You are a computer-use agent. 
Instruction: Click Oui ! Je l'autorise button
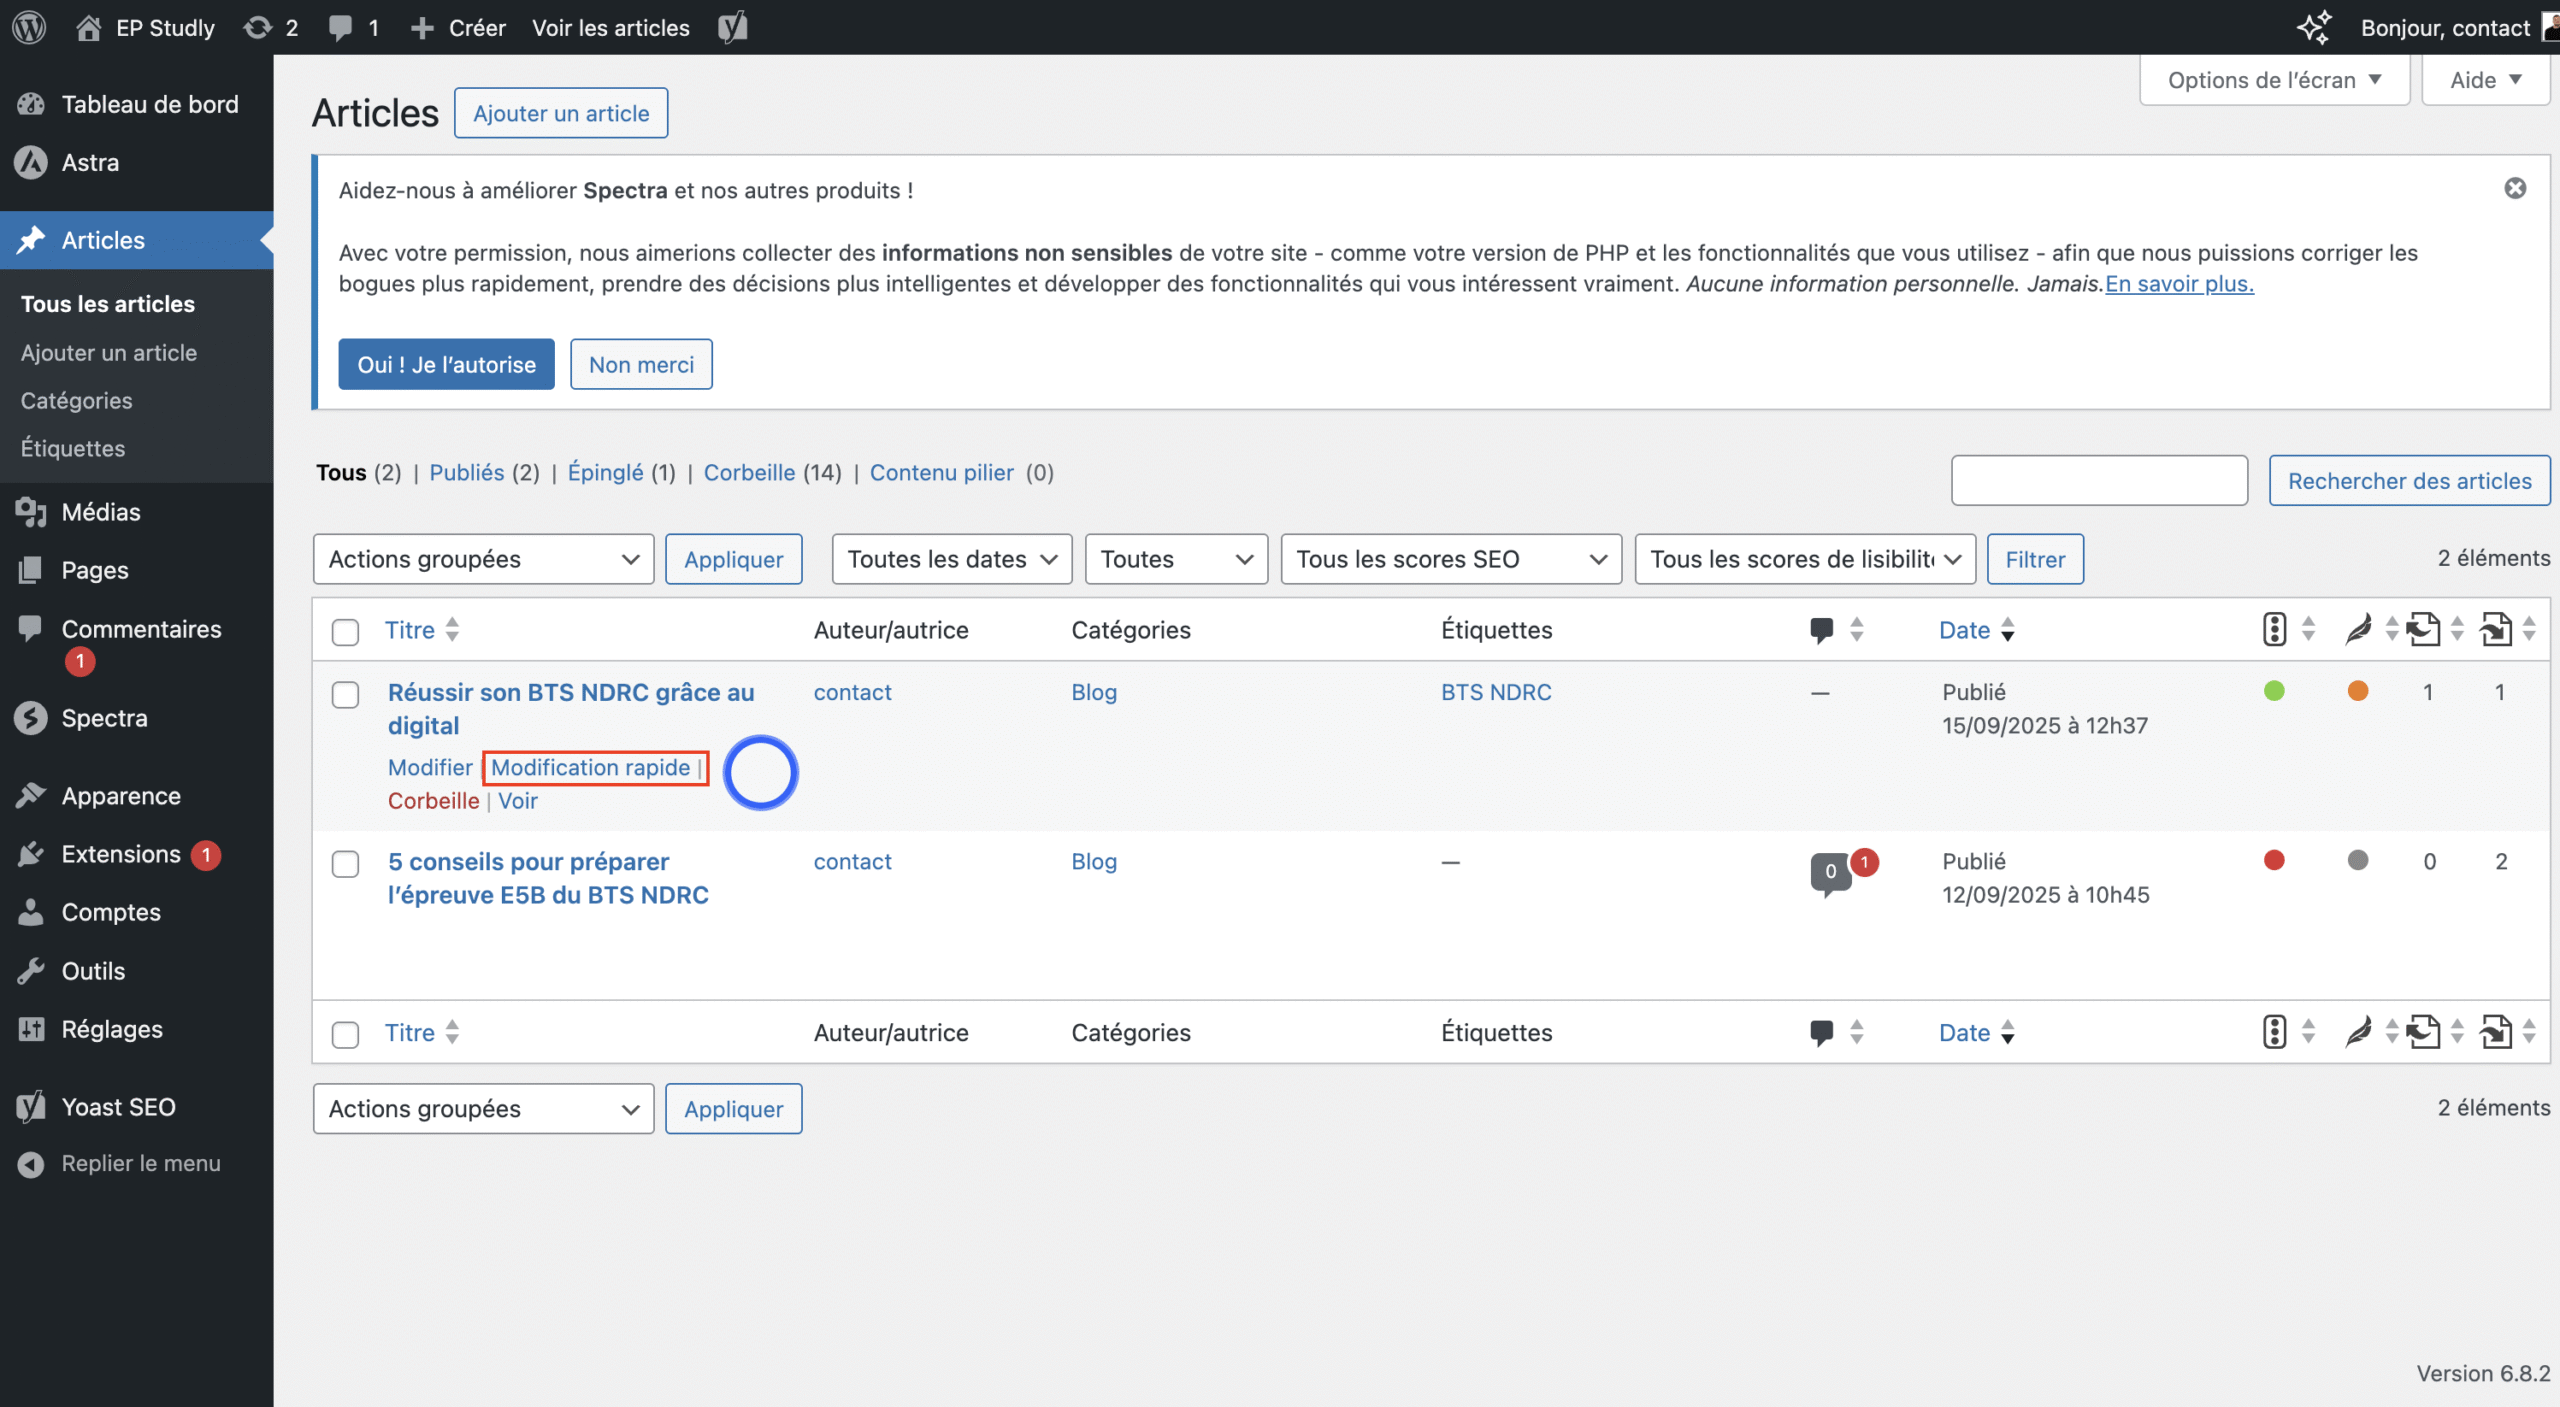click(446, 364)
